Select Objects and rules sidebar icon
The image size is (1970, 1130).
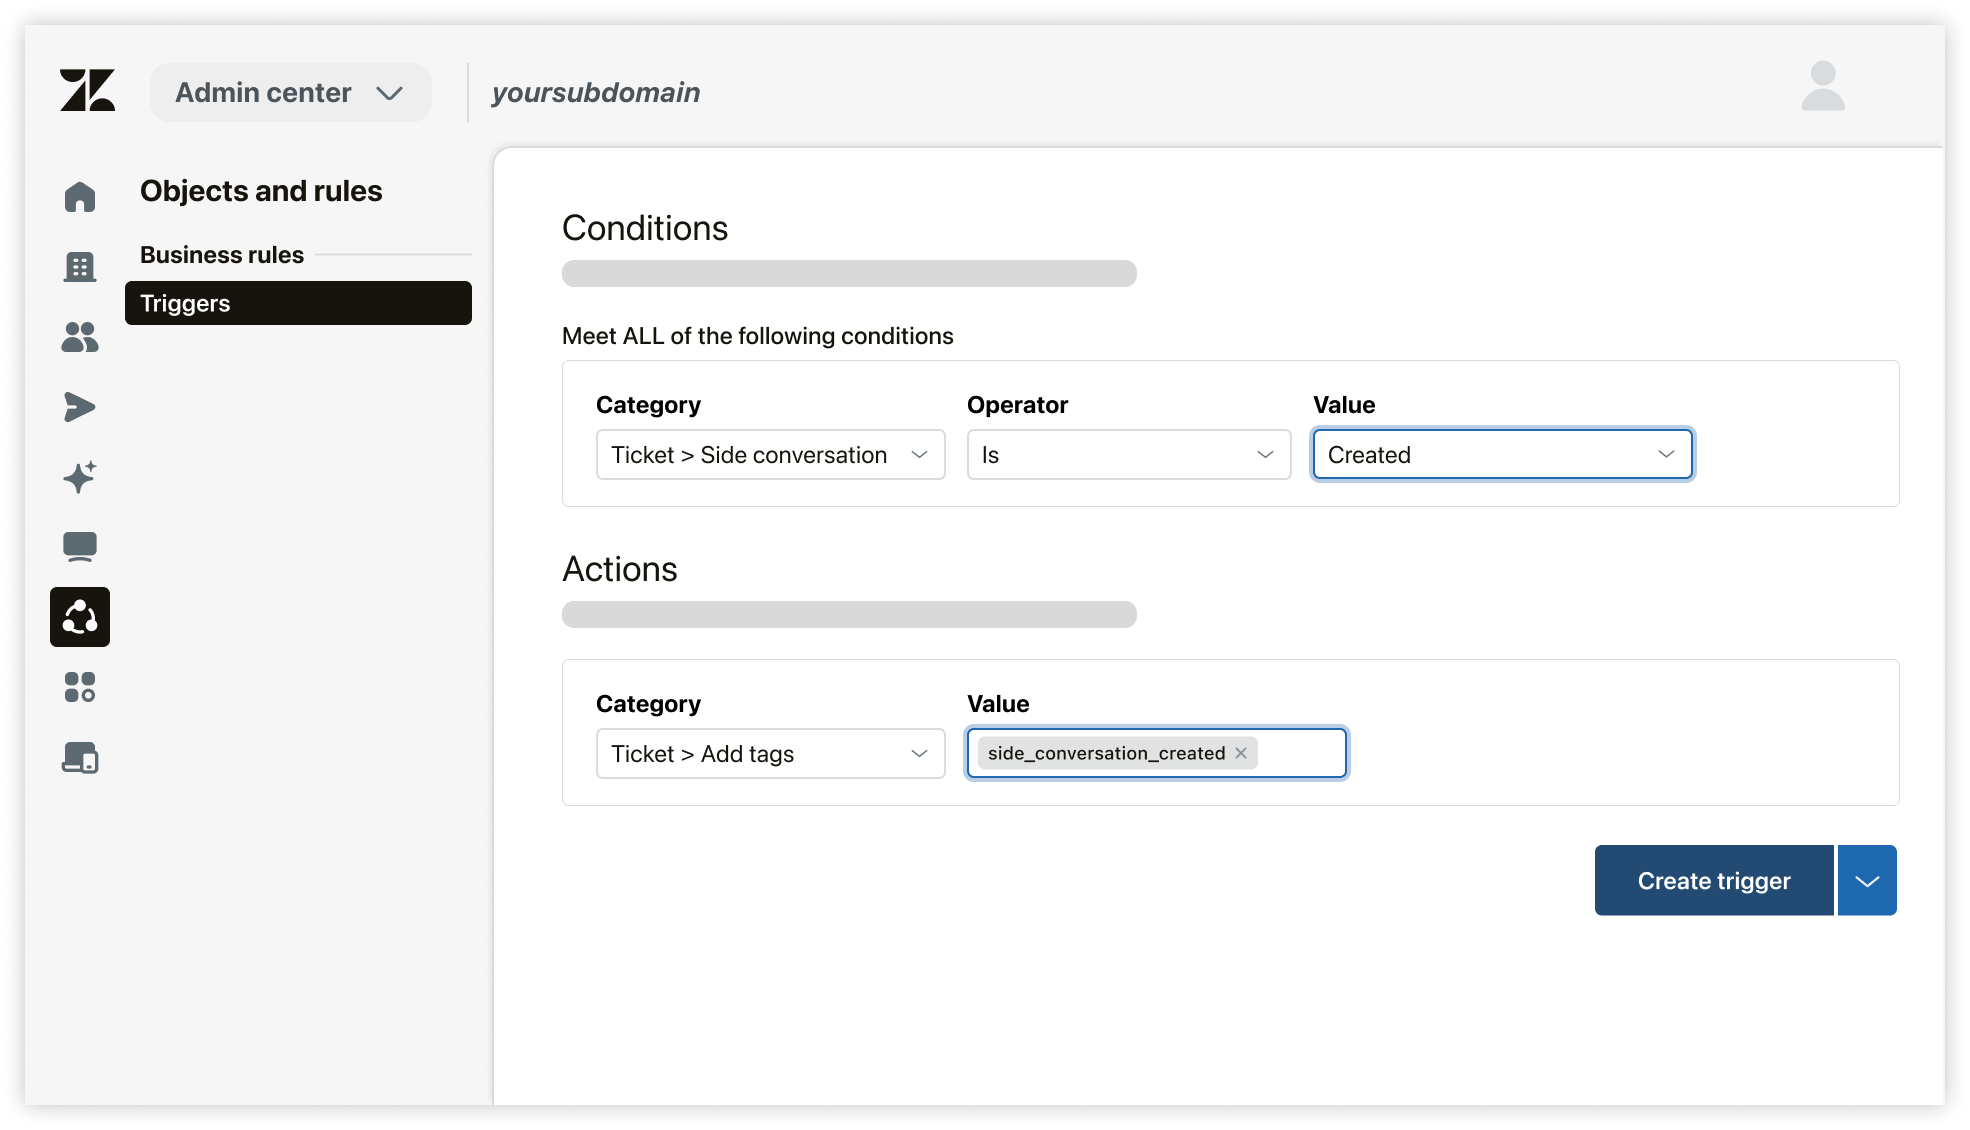coord(80,617)
